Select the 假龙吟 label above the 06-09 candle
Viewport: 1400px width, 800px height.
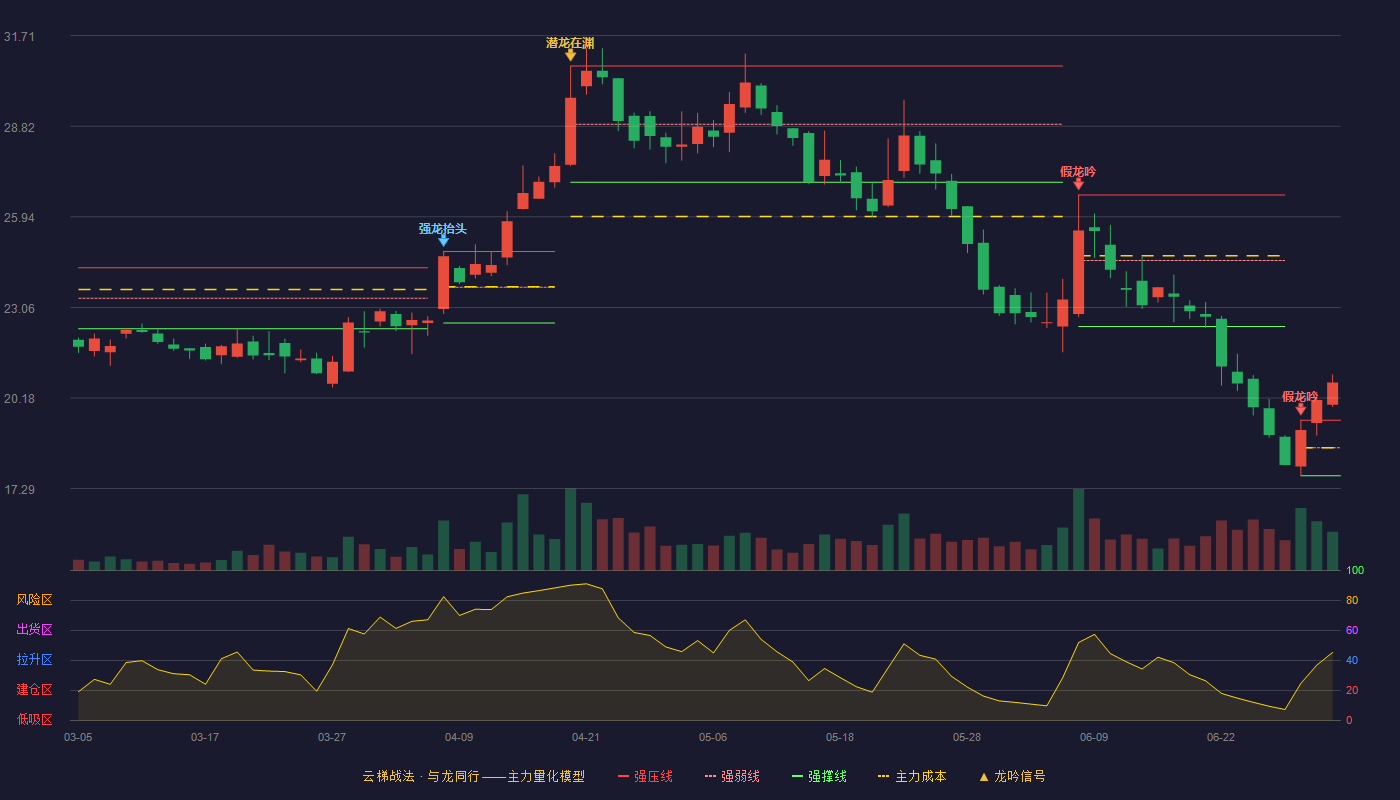point(1078,172)
